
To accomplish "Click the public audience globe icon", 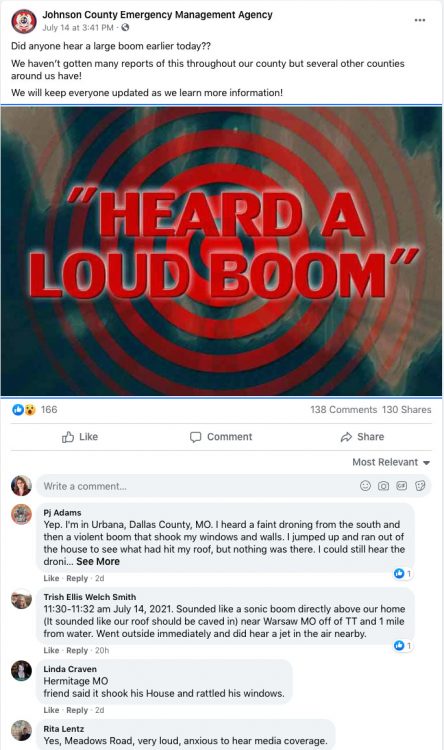I will coord(125,28).
